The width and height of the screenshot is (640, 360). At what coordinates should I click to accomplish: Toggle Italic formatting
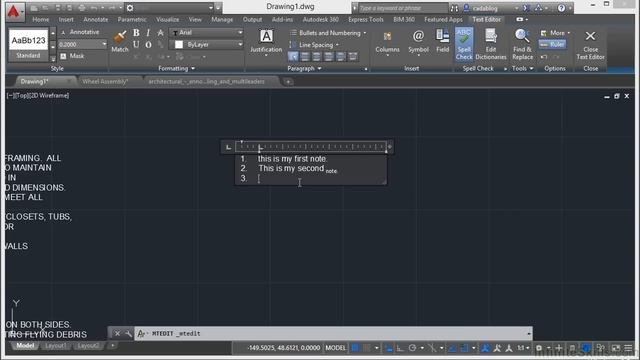(x=148, y=33)
